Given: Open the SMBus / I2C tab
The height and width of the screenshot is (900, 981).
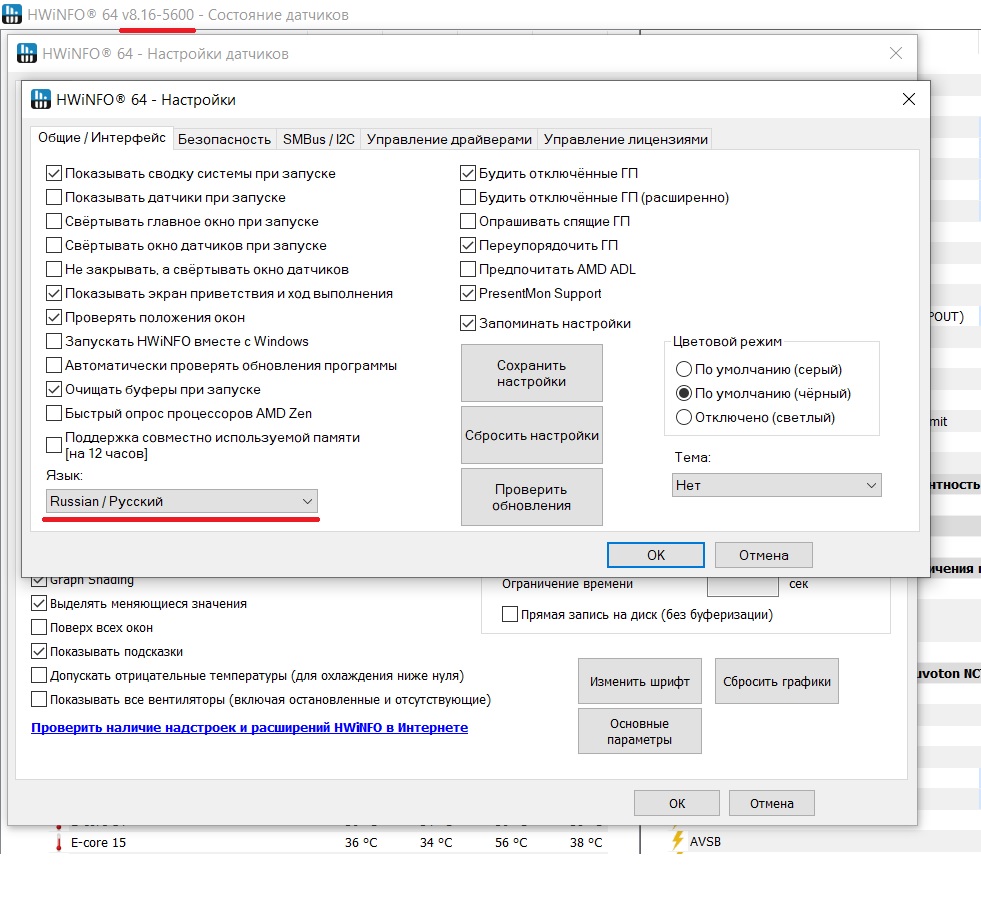Looking at the screenshot, I should point(318,139).
